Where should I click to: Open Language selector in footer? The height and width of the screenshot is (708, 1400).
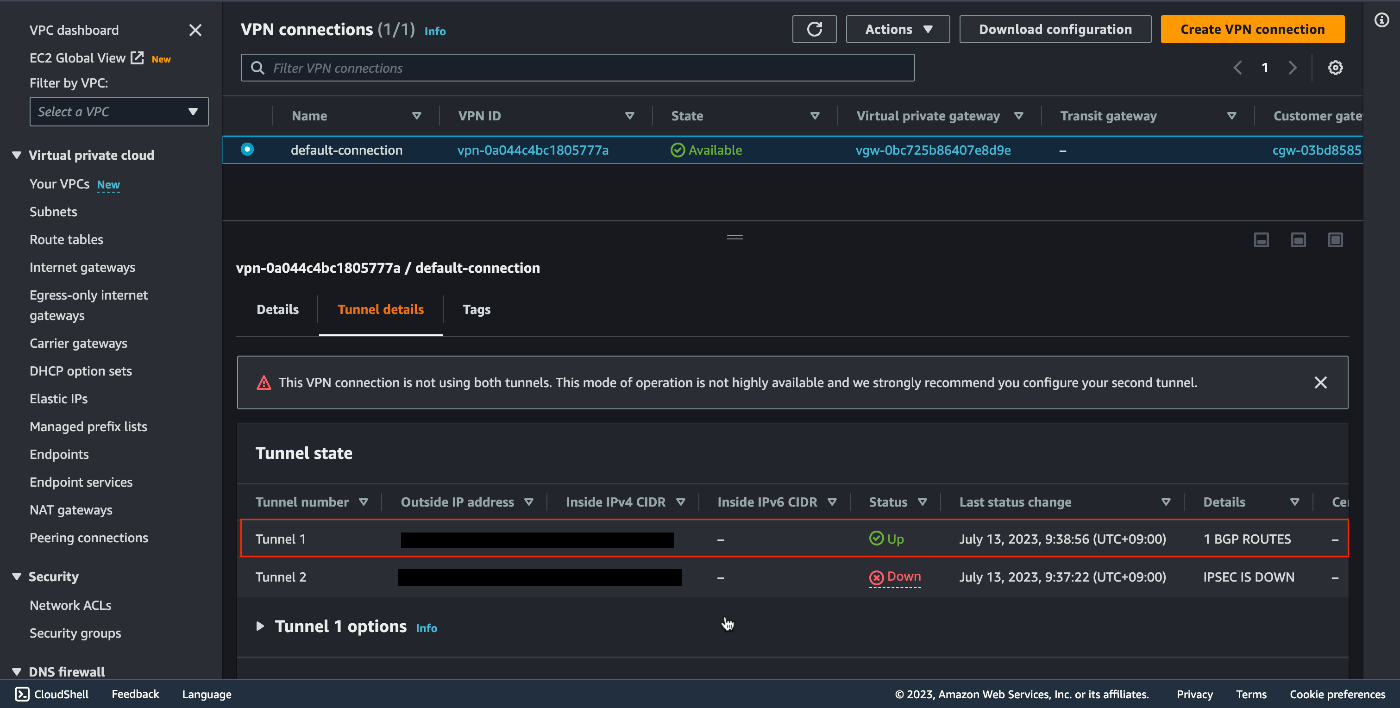pyautogui.click(x=206, y=694)
